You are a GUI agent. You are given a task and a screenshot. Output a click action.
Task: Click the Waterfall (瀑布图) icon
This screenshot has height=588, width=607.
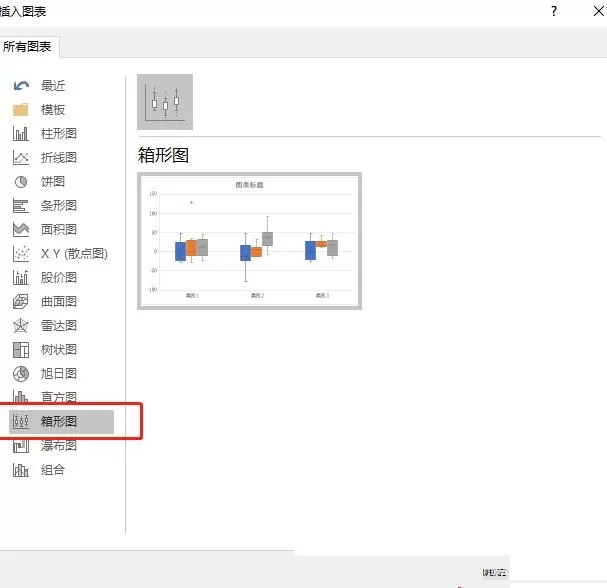pos(21,446)
